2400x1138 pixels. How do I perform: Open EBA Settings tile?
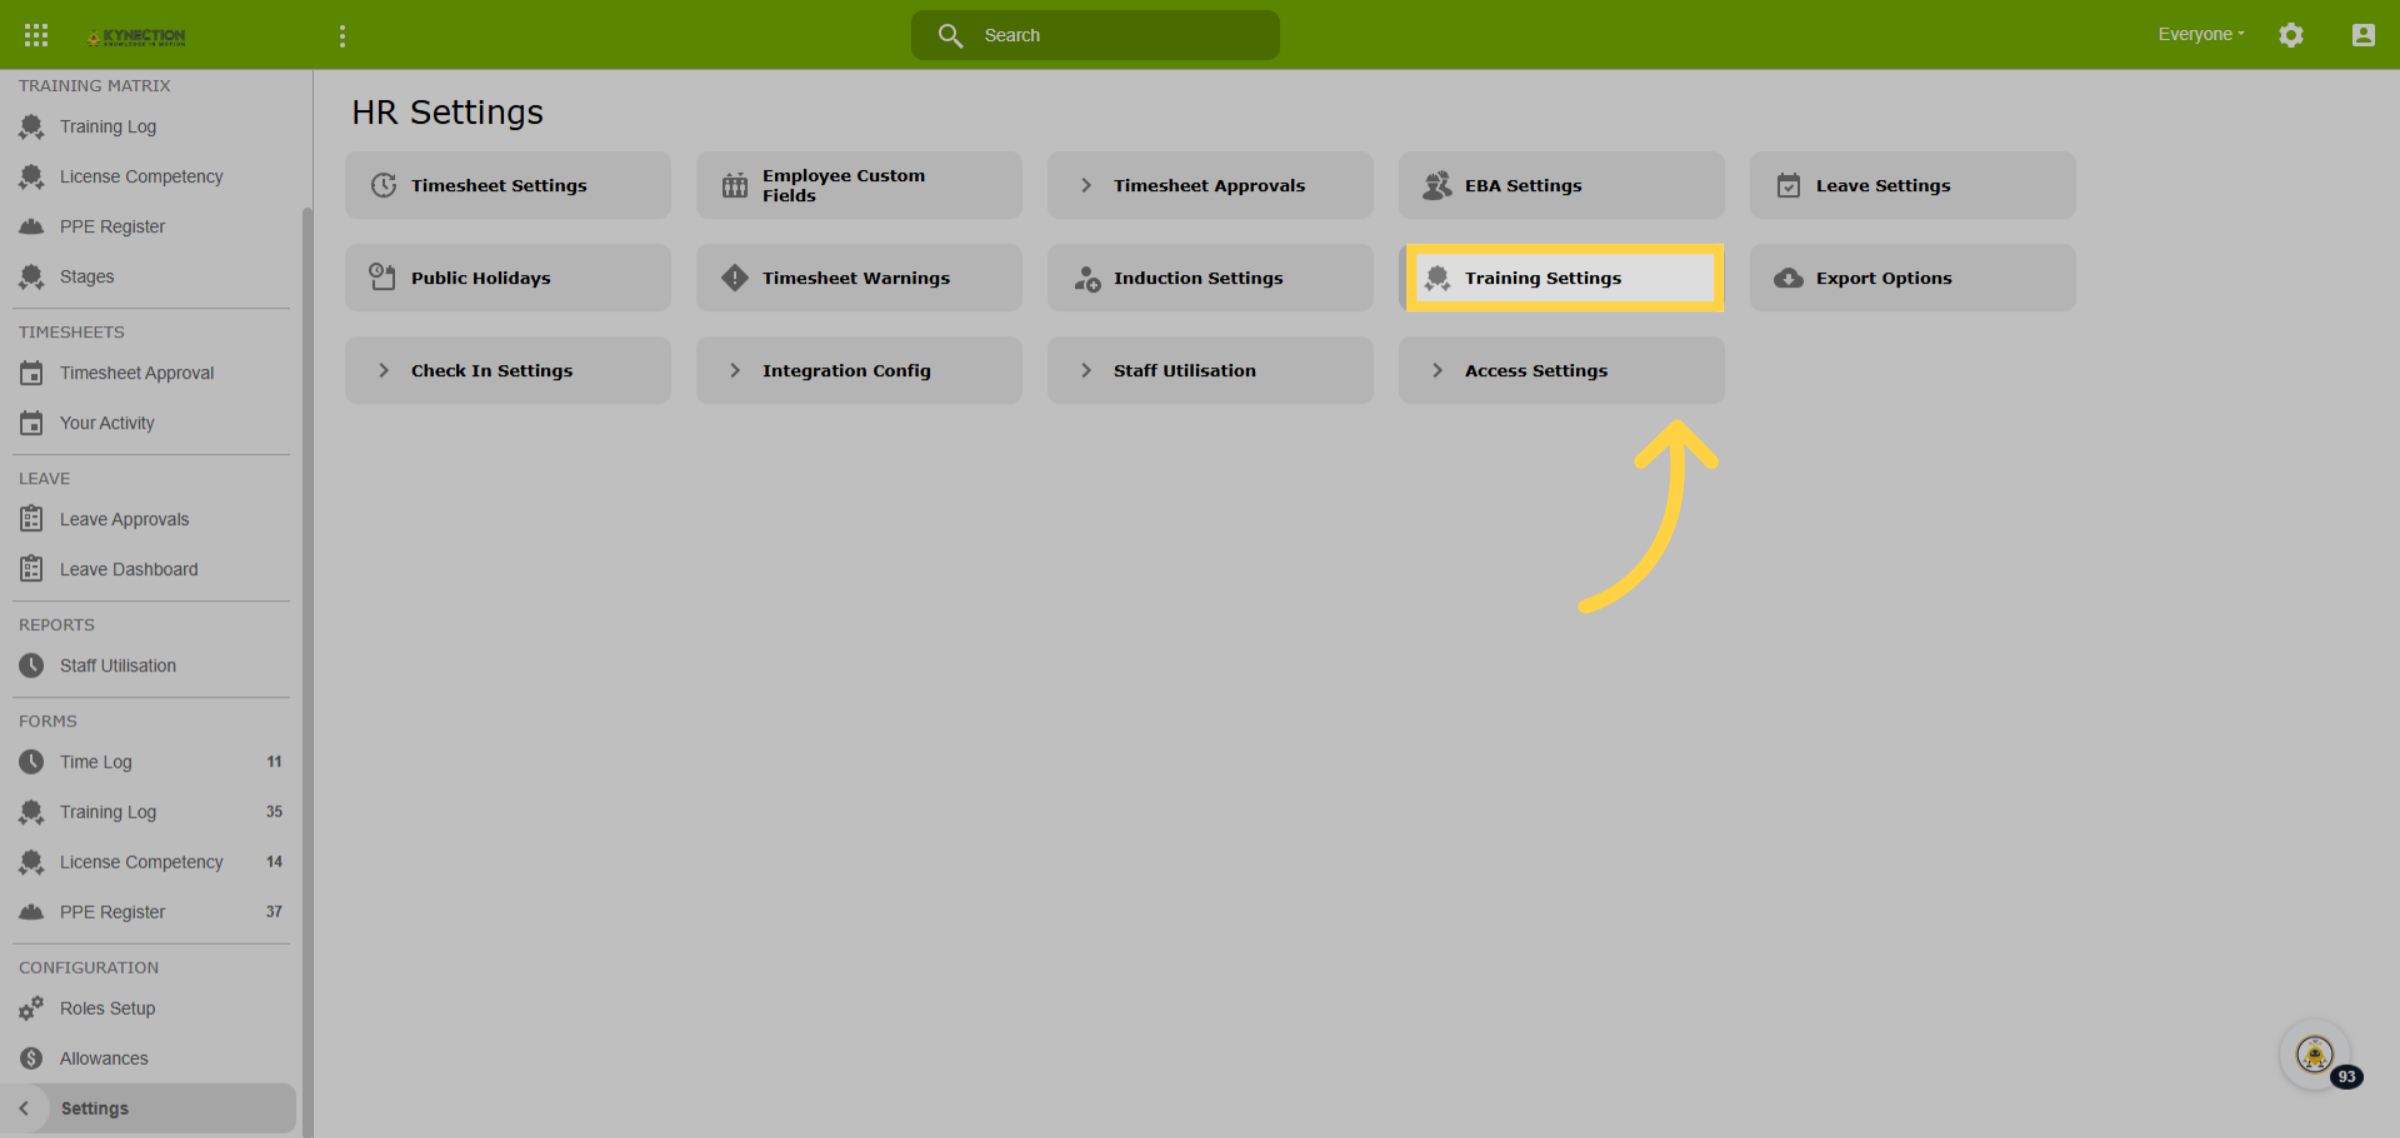point(1561,185)
